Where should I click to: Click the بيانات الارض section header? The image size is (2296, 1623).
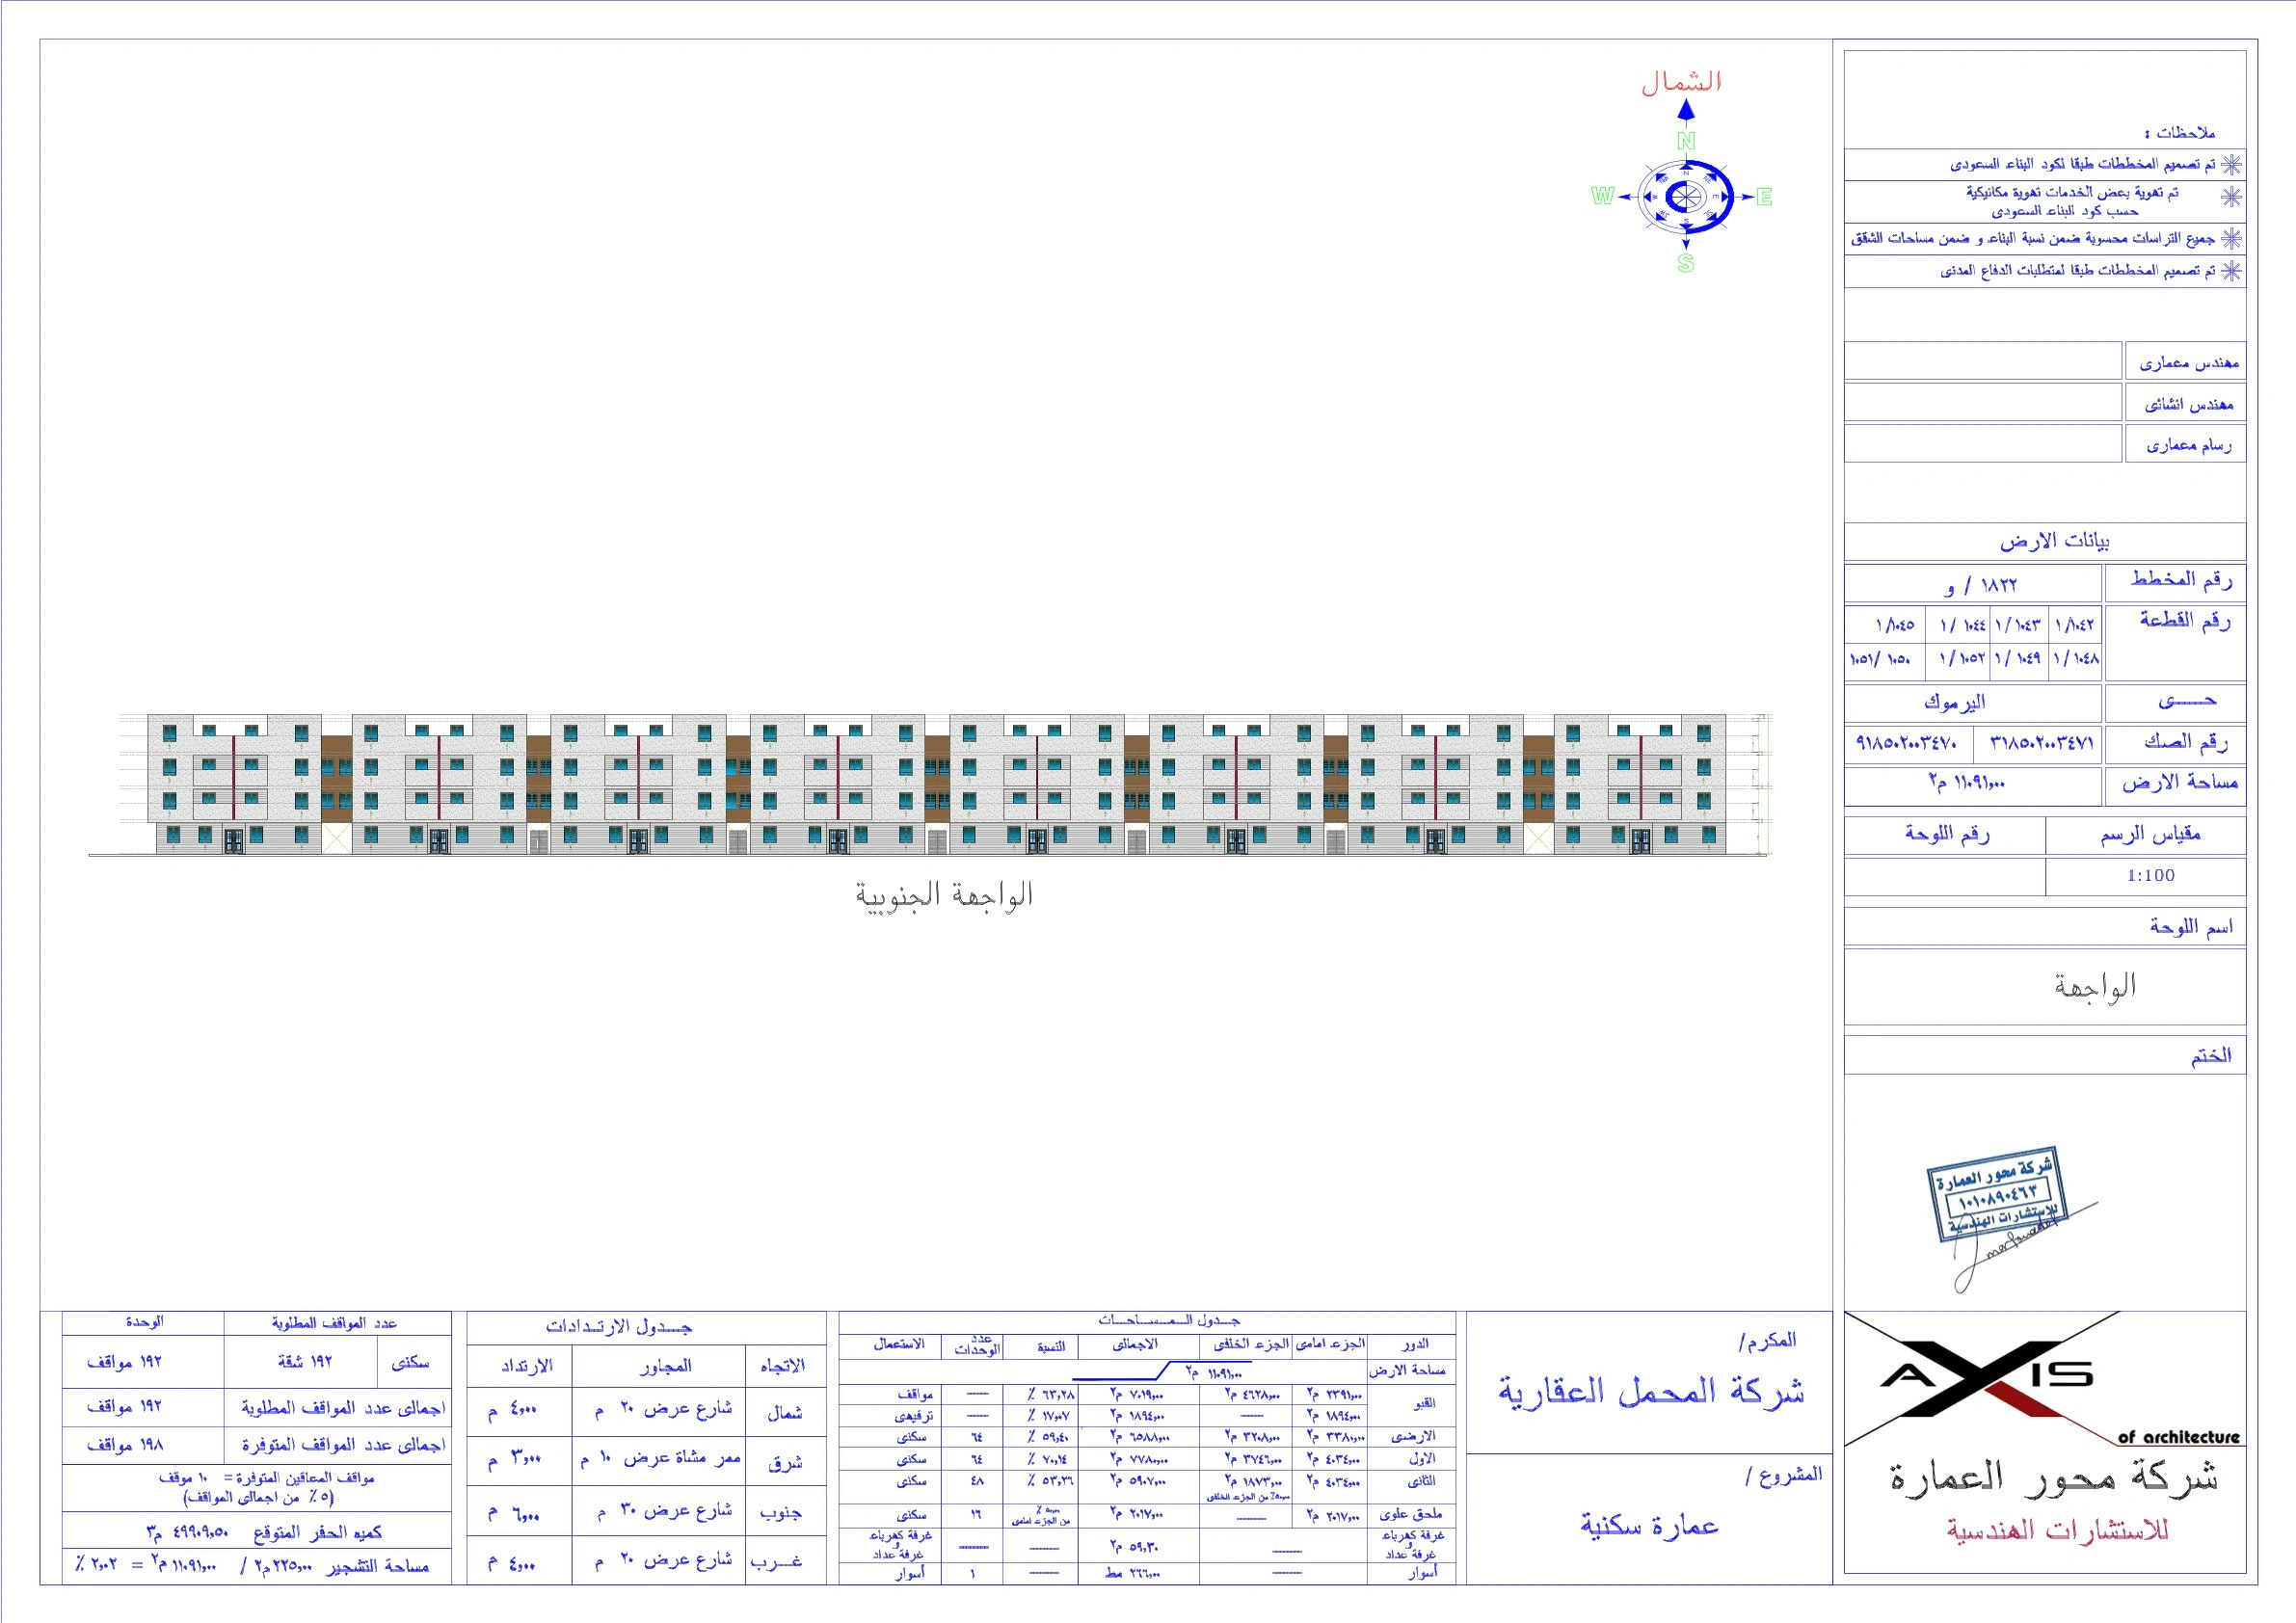[x=2054, y=541]
